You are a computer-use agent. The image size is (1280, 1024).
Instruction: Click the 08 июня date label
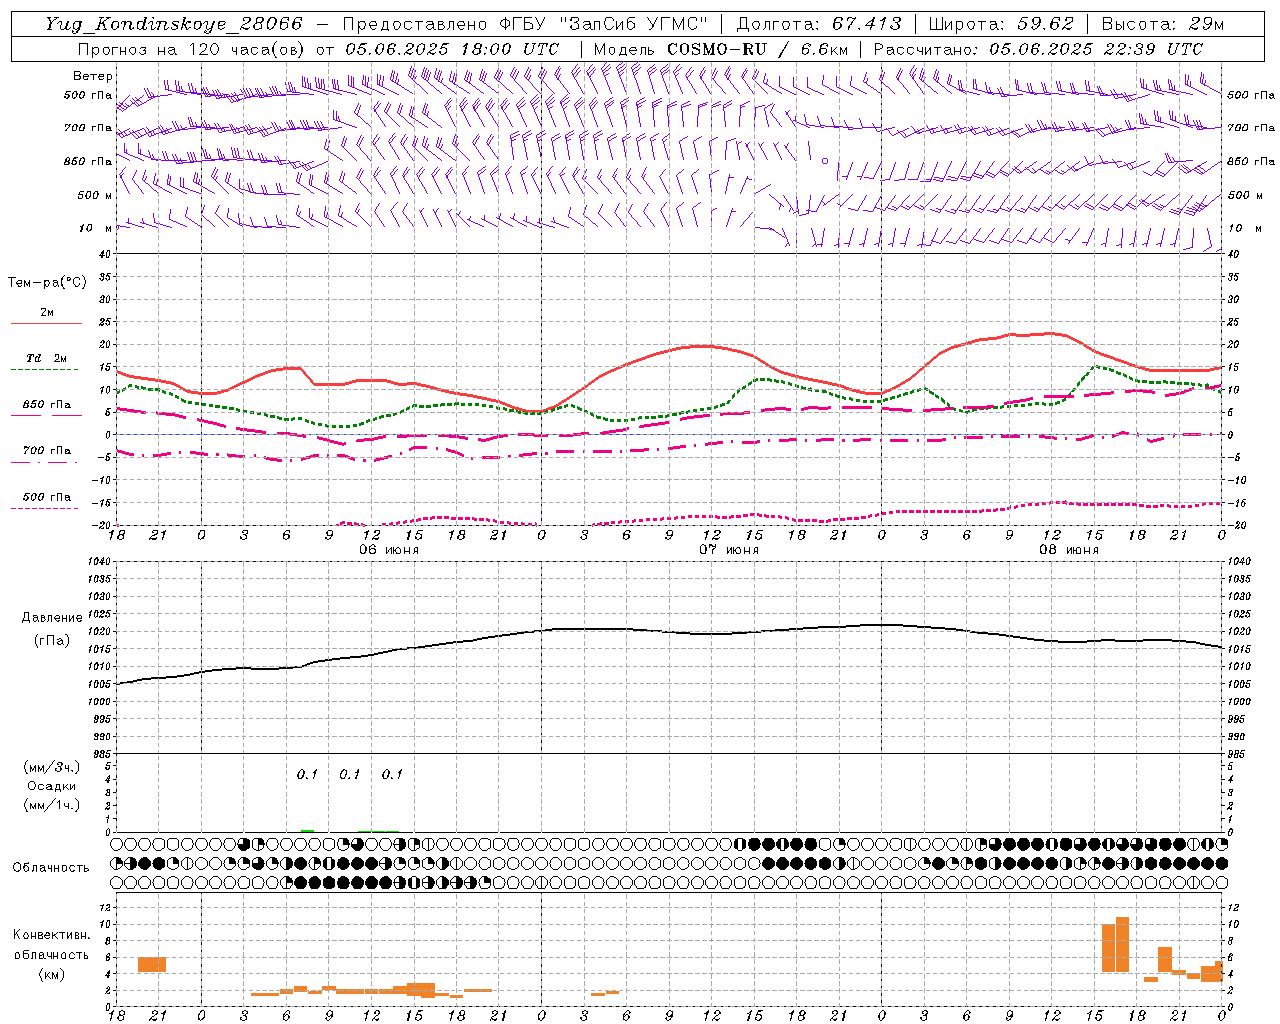pos(1068,550)
